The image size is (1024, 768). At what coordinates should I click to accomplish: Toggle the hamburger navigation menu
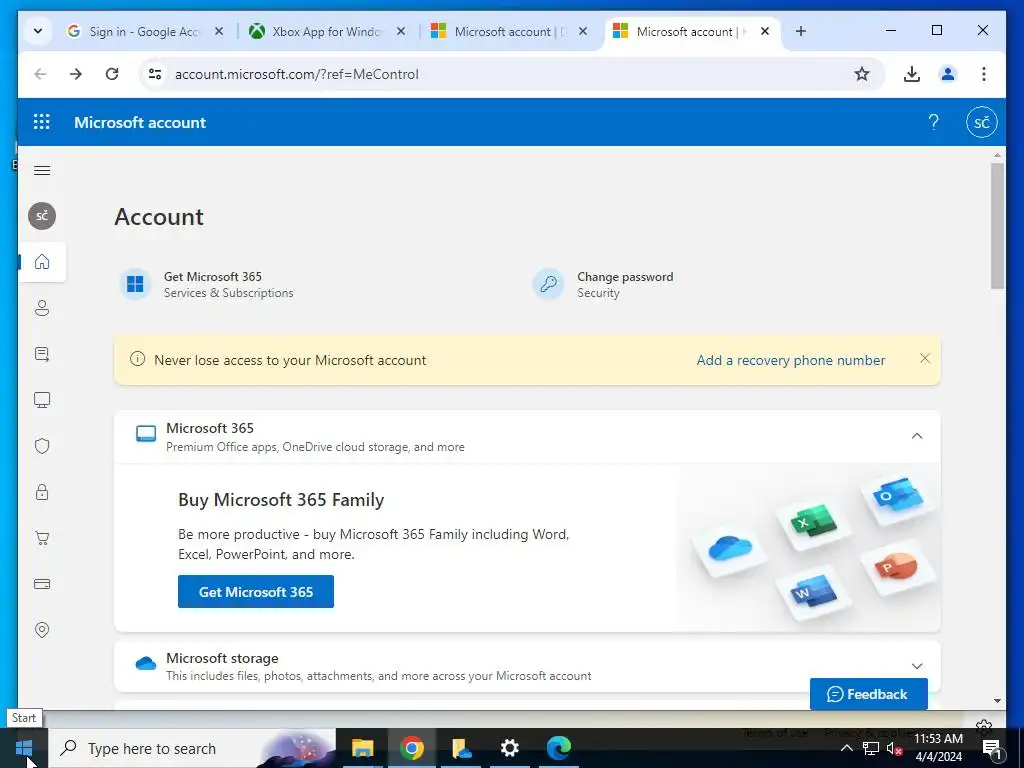click(42, 170)
